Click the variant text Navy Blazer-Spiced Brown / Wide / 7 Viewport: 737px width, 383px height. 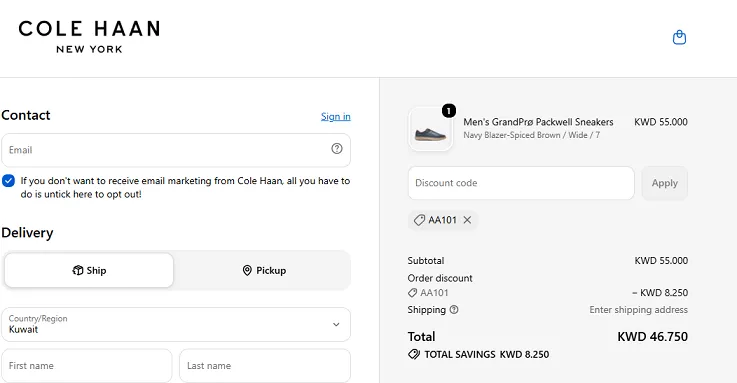[531, 135]
